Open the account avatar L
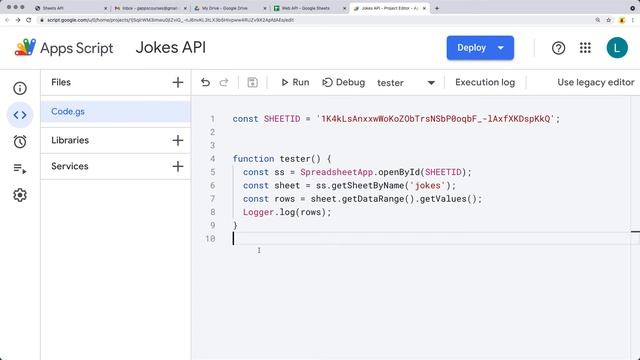 (617, 48)
